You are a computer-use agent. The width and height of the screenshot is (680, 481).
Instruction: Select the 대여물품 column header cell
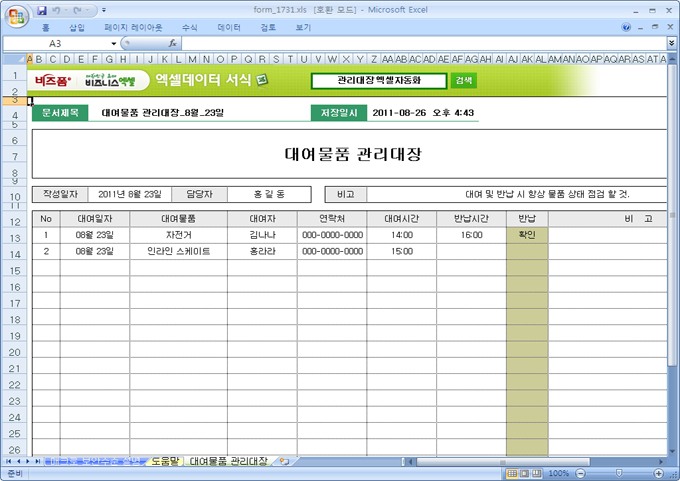coord(178,219)
